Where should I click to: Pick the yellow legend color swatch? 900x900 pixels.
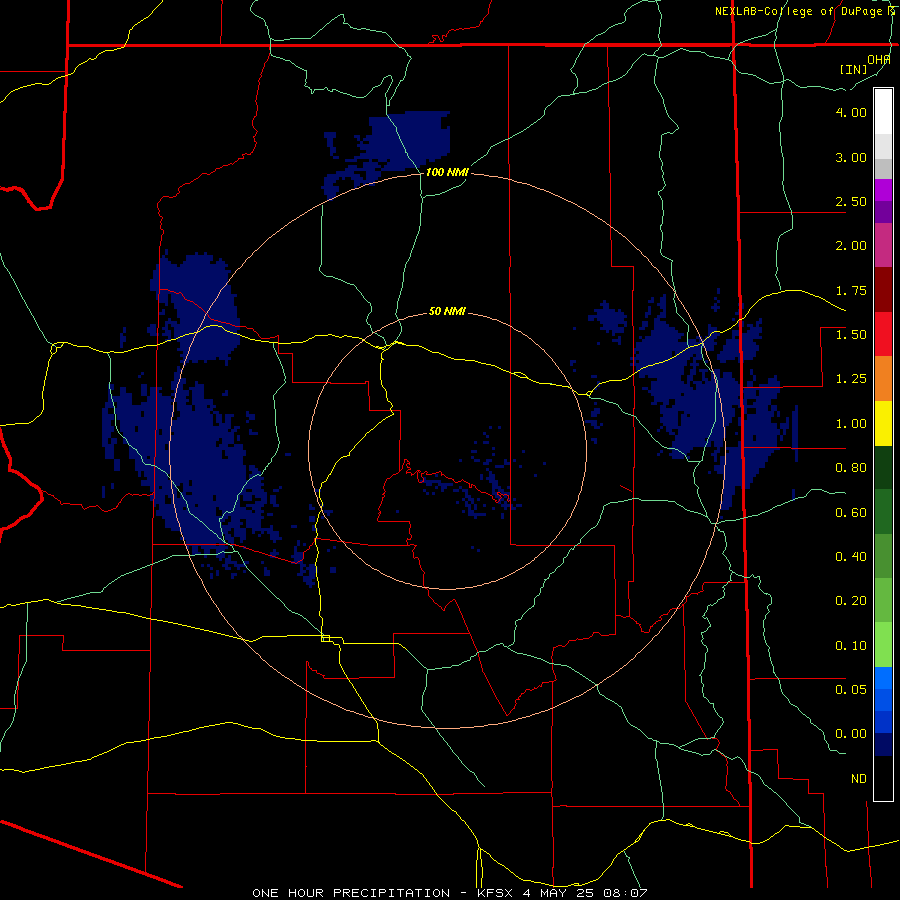pyautogui.click(x=883, y=423)
